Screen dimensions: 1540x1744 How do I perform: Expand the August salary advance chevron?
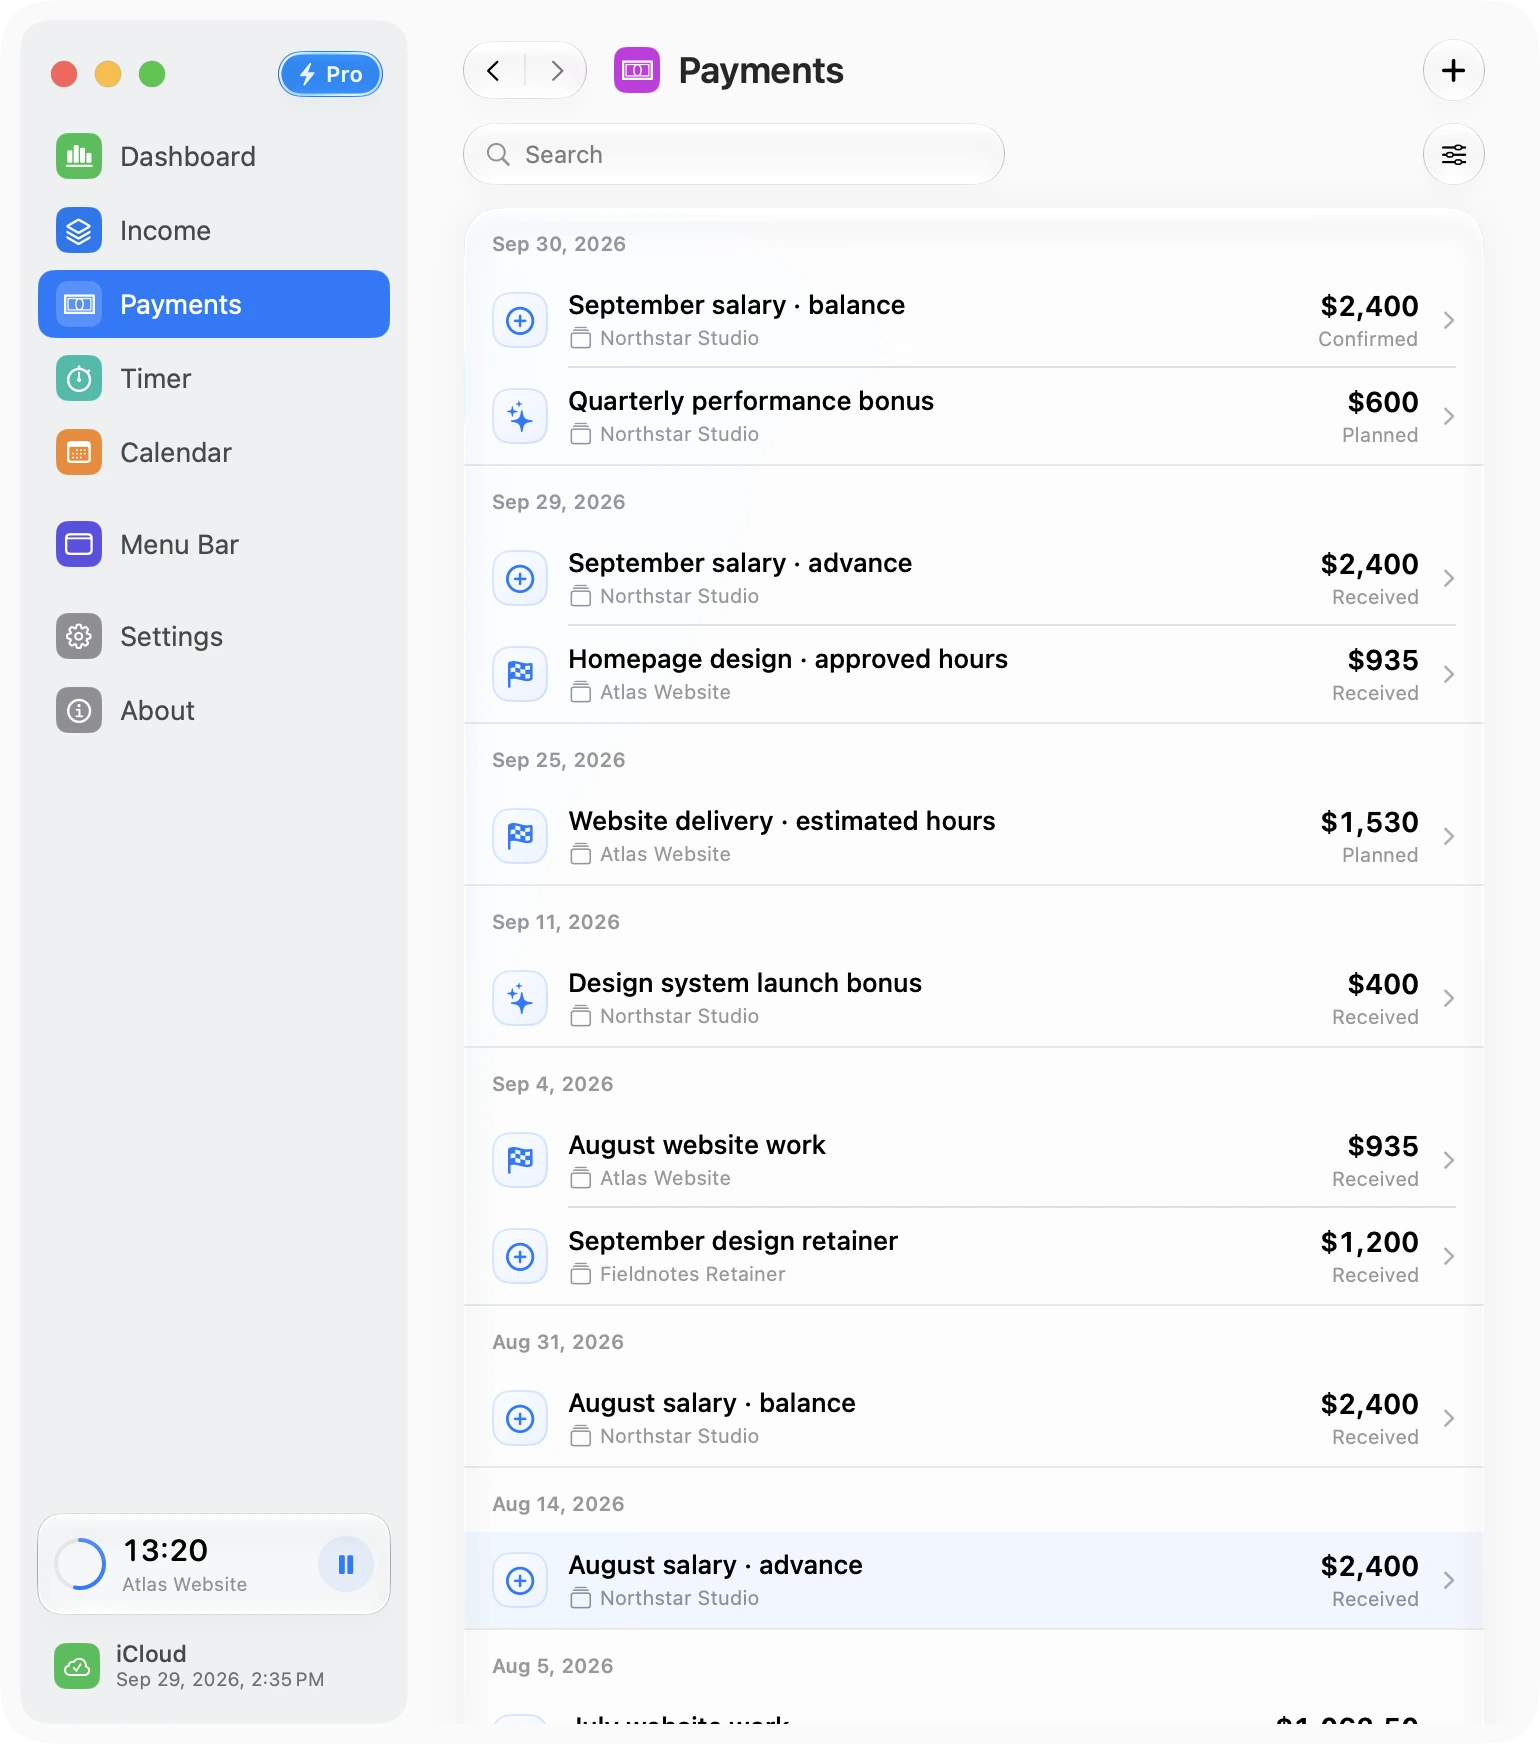(1449, 1580)
